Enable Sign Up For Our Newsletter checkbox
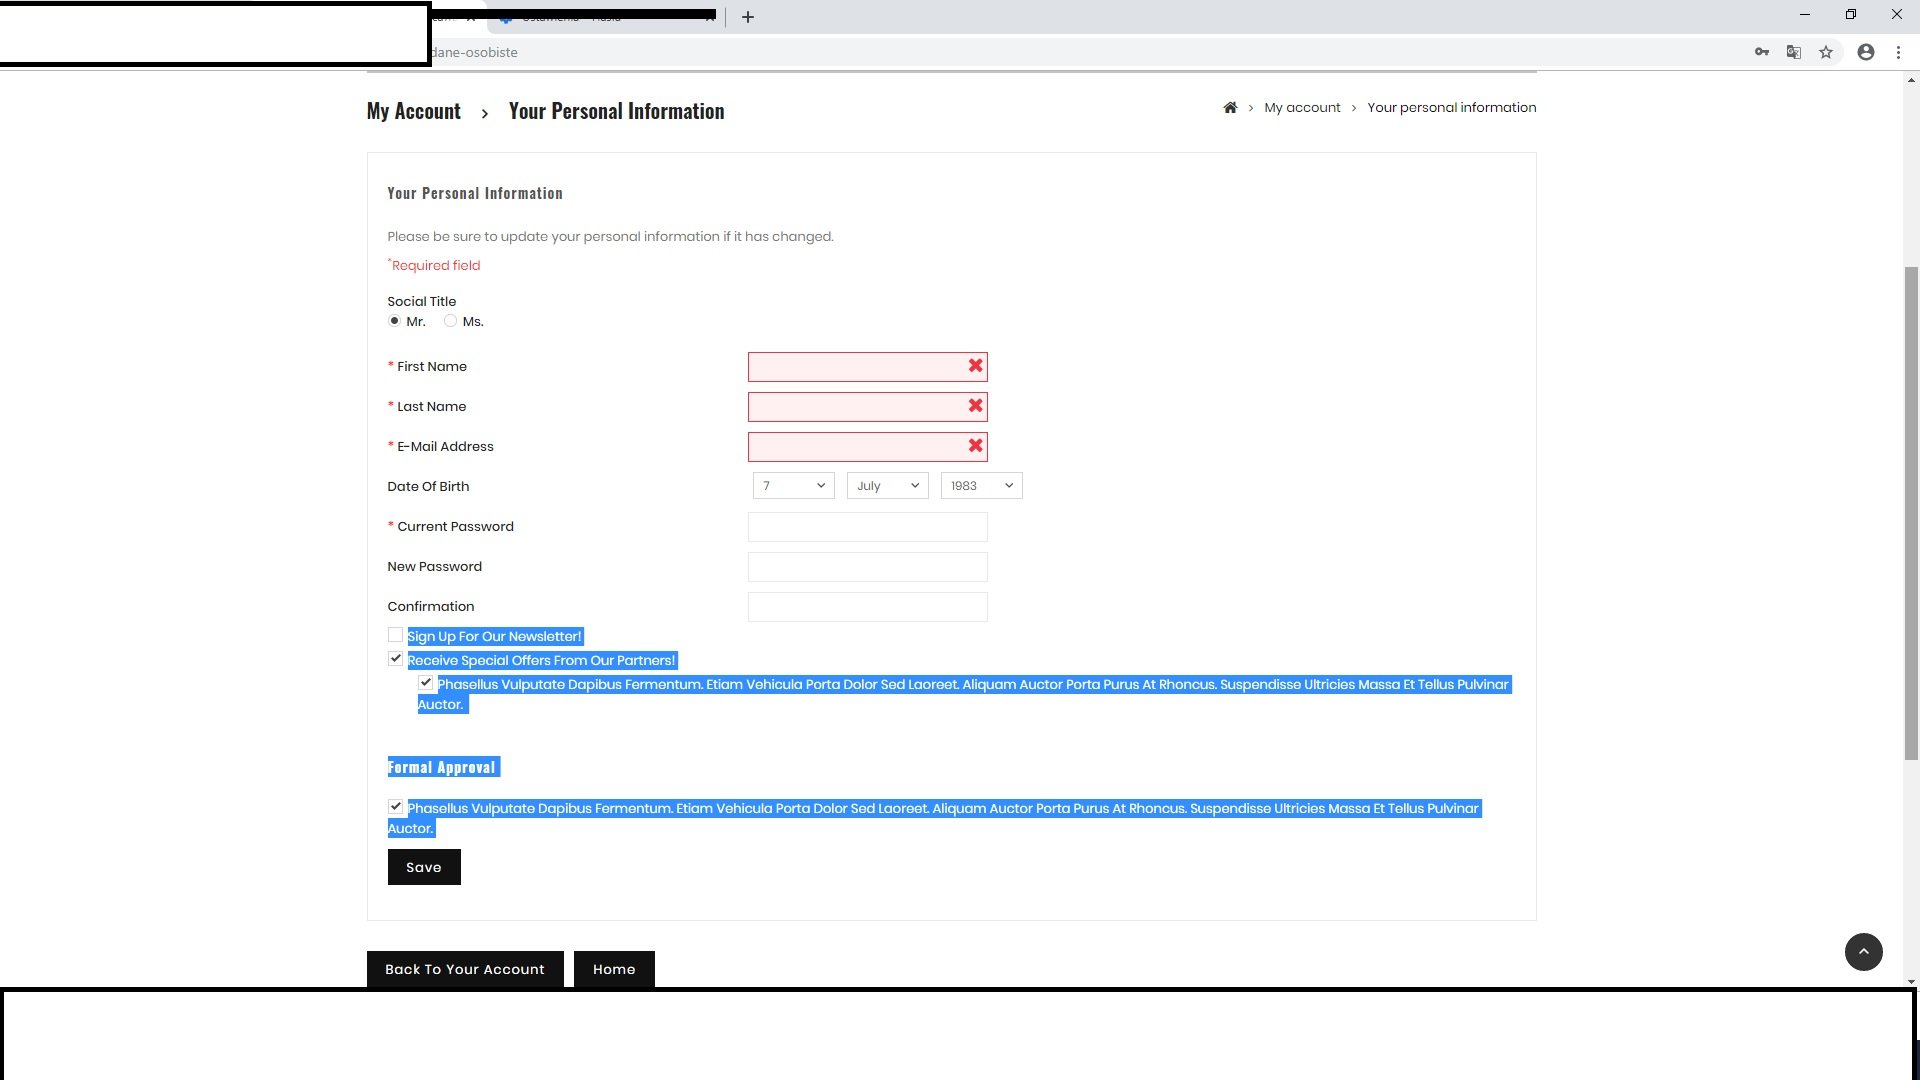1920x1080 pixels. 395,635
